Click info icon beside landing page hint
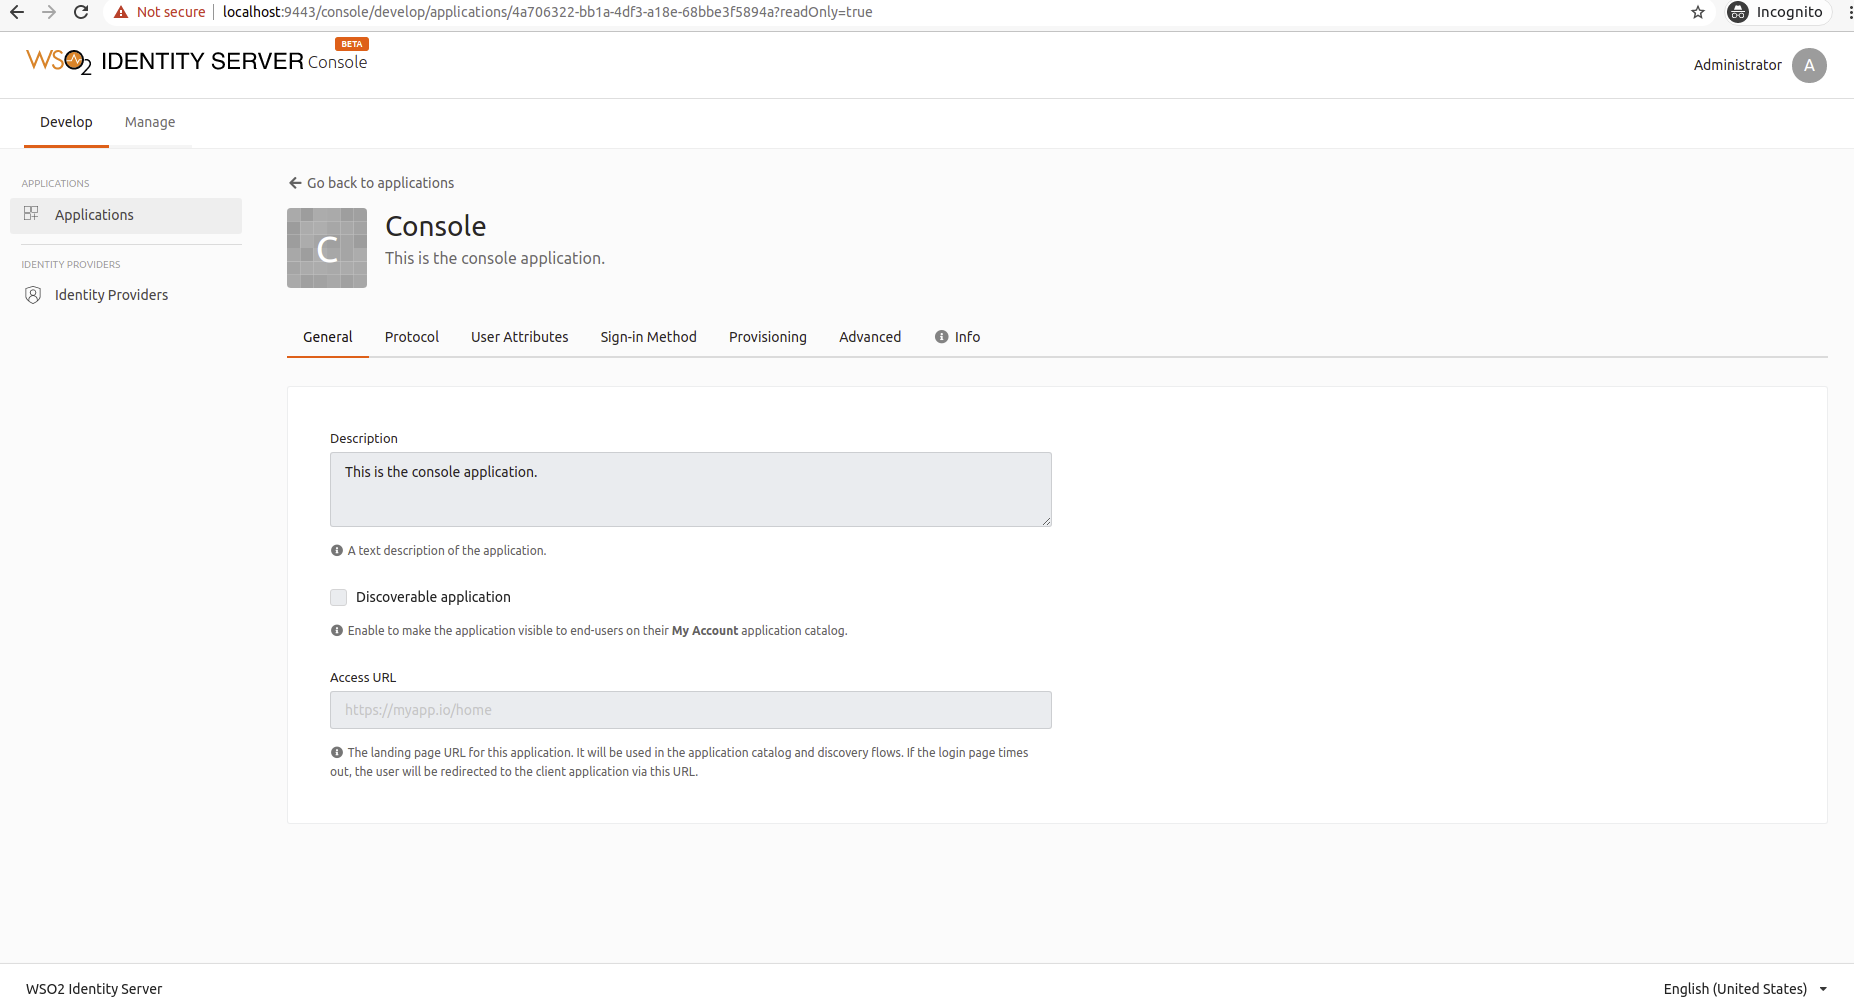The height and width of the screenshot is (1006, 1854). (x=337, y=753)
